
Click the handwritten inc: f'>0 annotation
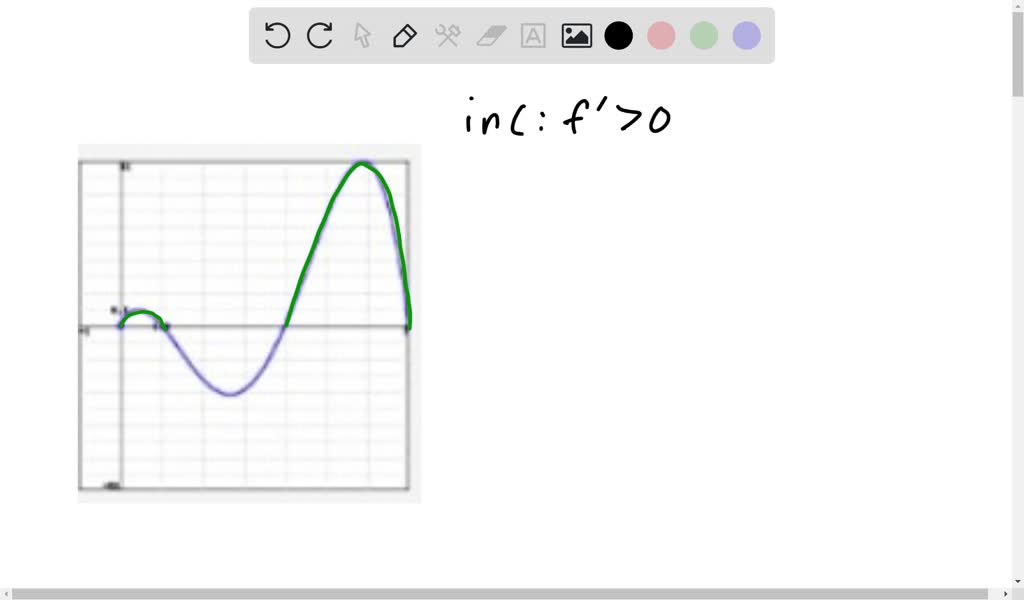point(565,115)
